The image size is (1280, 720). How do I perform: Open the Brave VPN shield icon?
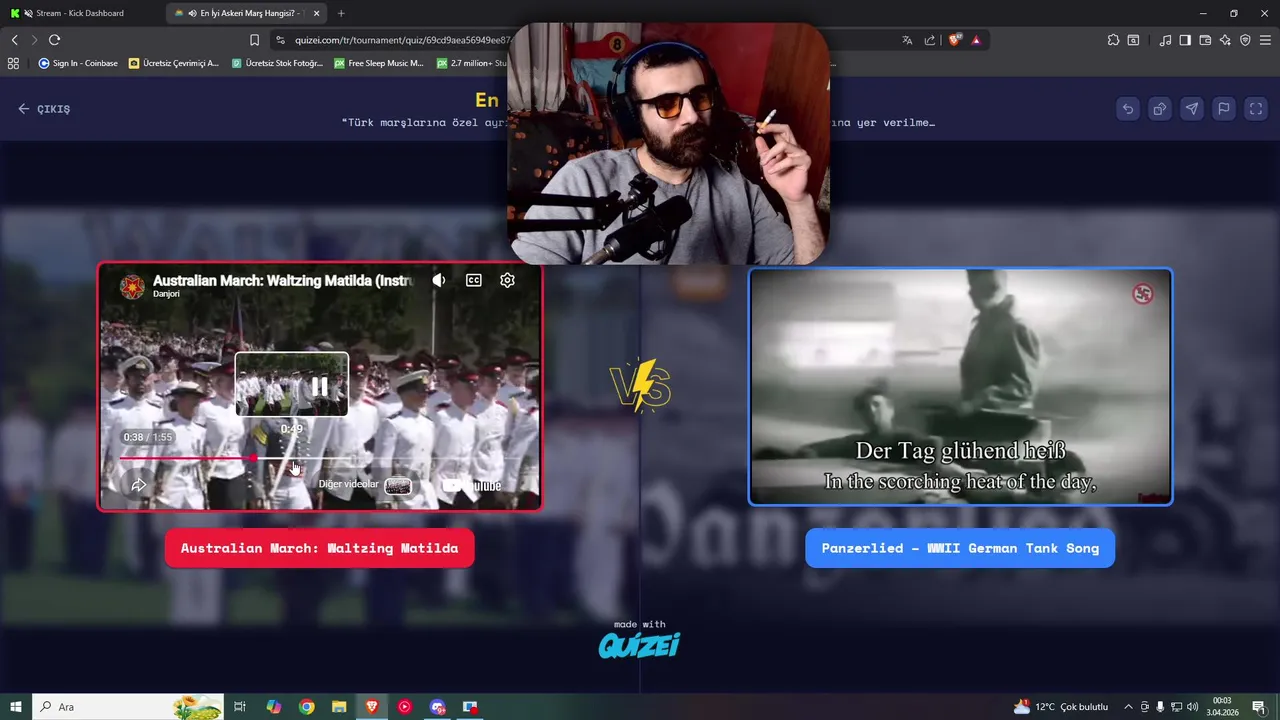click(x=1245, y=40)
